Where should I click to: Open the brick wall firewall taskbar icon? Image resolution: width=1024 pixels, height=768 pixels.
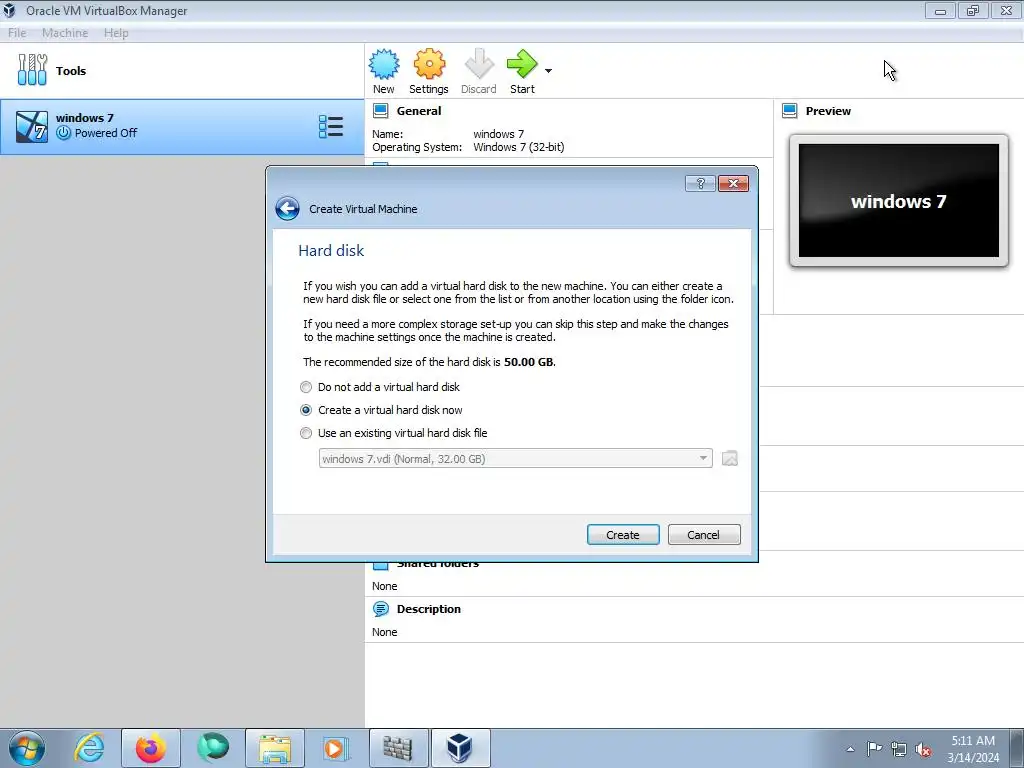tap(398, 748)
